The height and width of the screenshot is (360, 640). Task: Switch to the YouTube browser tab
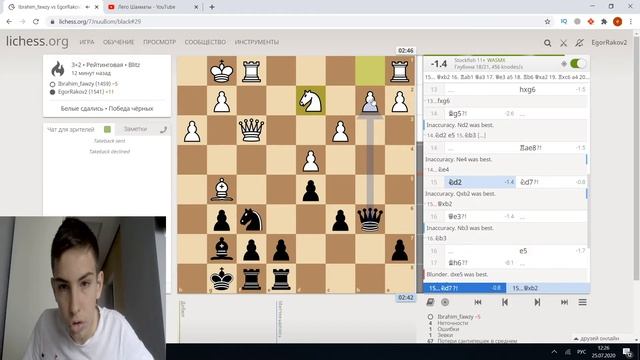[x=153, y=7]
